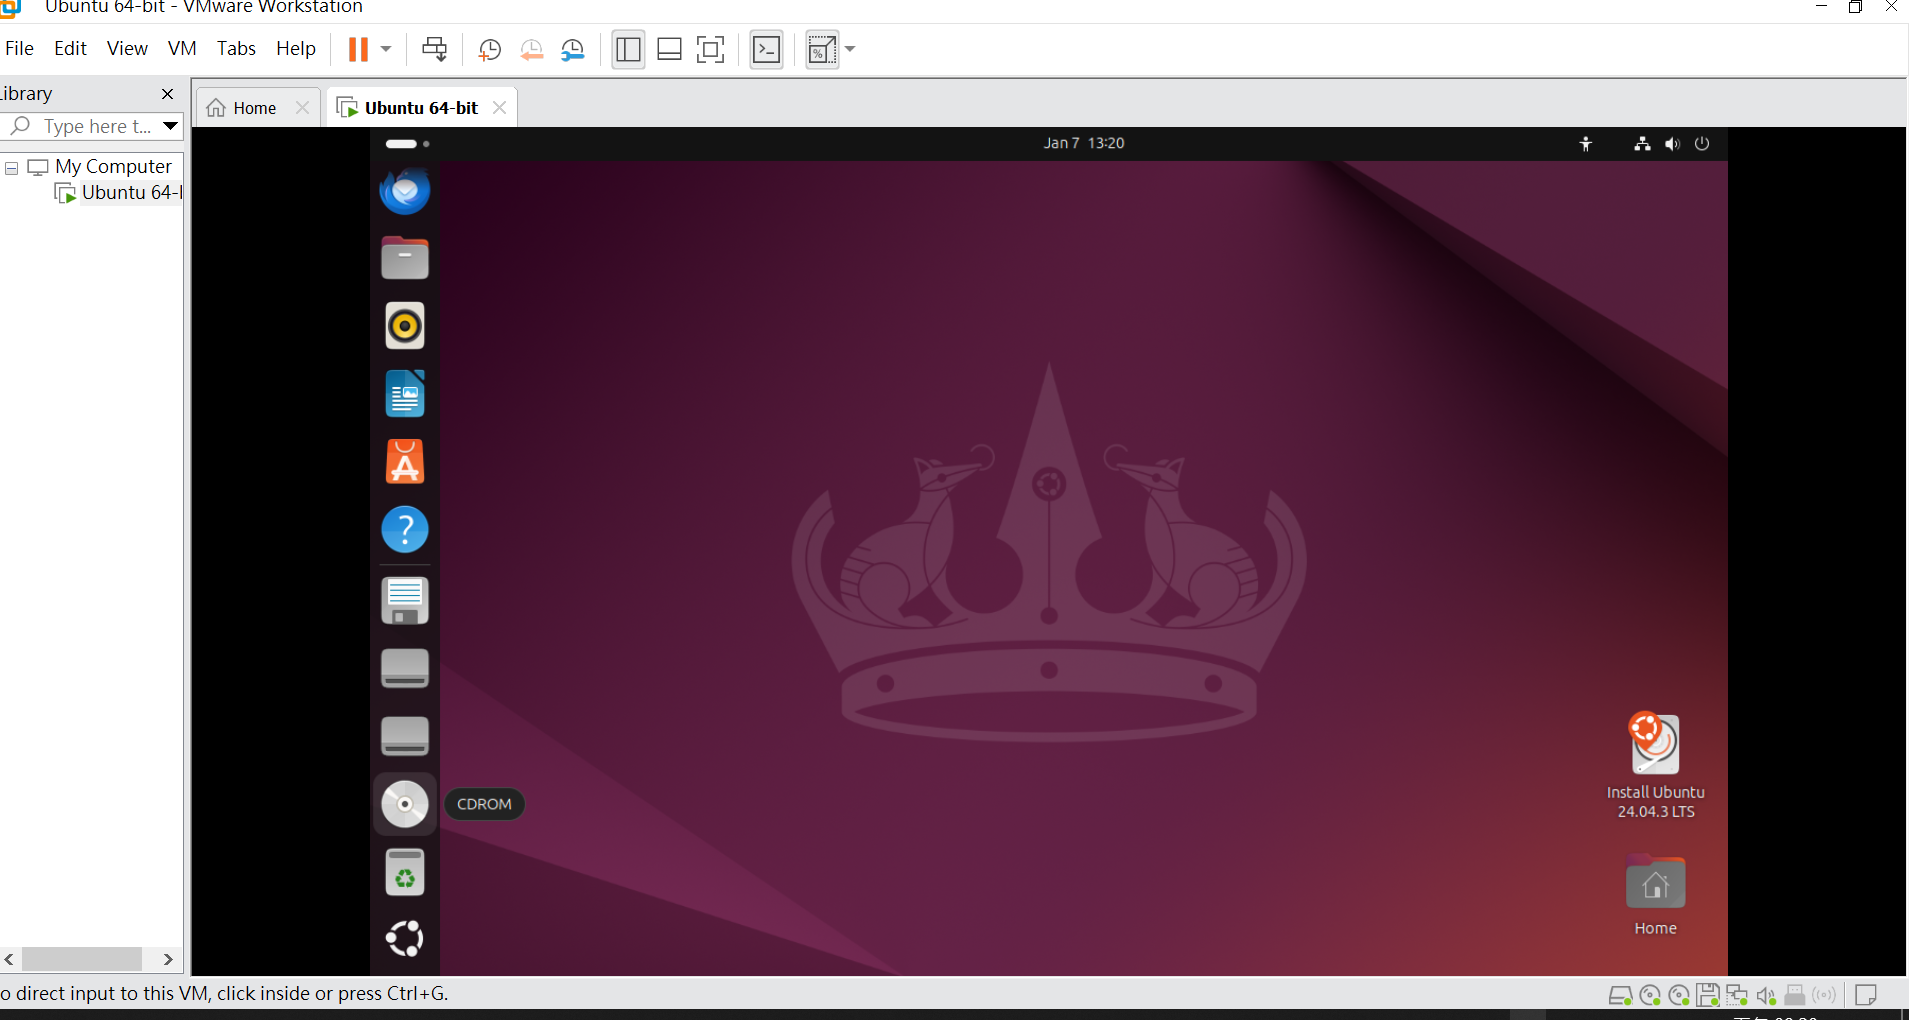
Task: Click the CD/DVD device status icon
Action: [1650, 994]
